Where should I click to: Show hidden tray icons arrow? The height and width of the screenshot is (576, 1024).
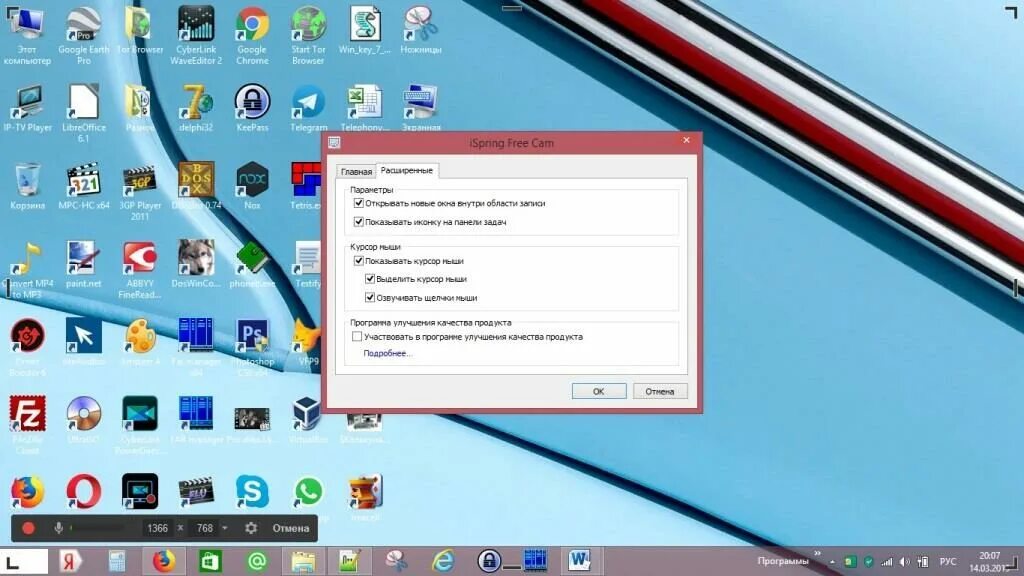(832, 562)
